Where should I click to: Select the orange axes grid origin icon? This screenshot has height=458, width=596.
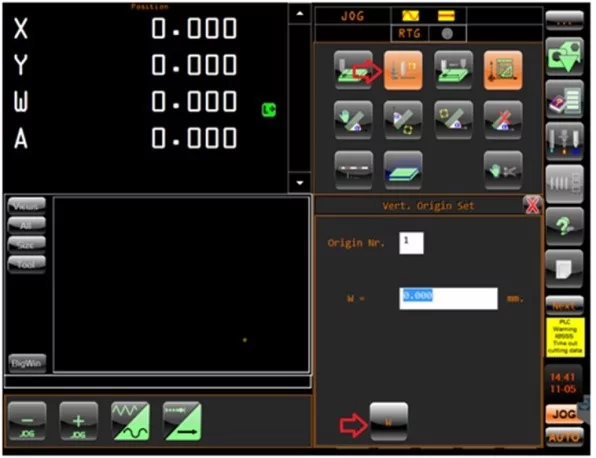pyautogui.click(x=503, y=70)
